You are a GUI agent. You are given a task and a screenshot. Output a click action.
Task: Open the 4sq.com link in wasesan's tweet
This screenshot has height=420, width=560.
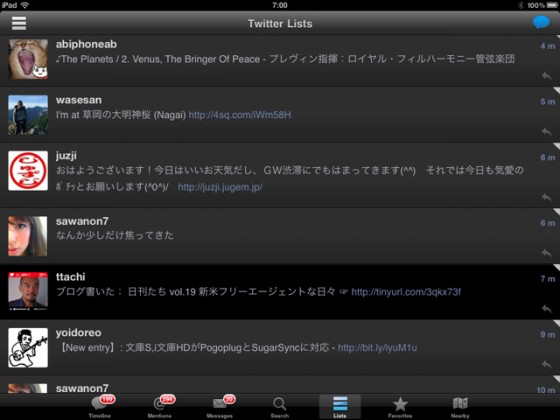tap(240, 115)
